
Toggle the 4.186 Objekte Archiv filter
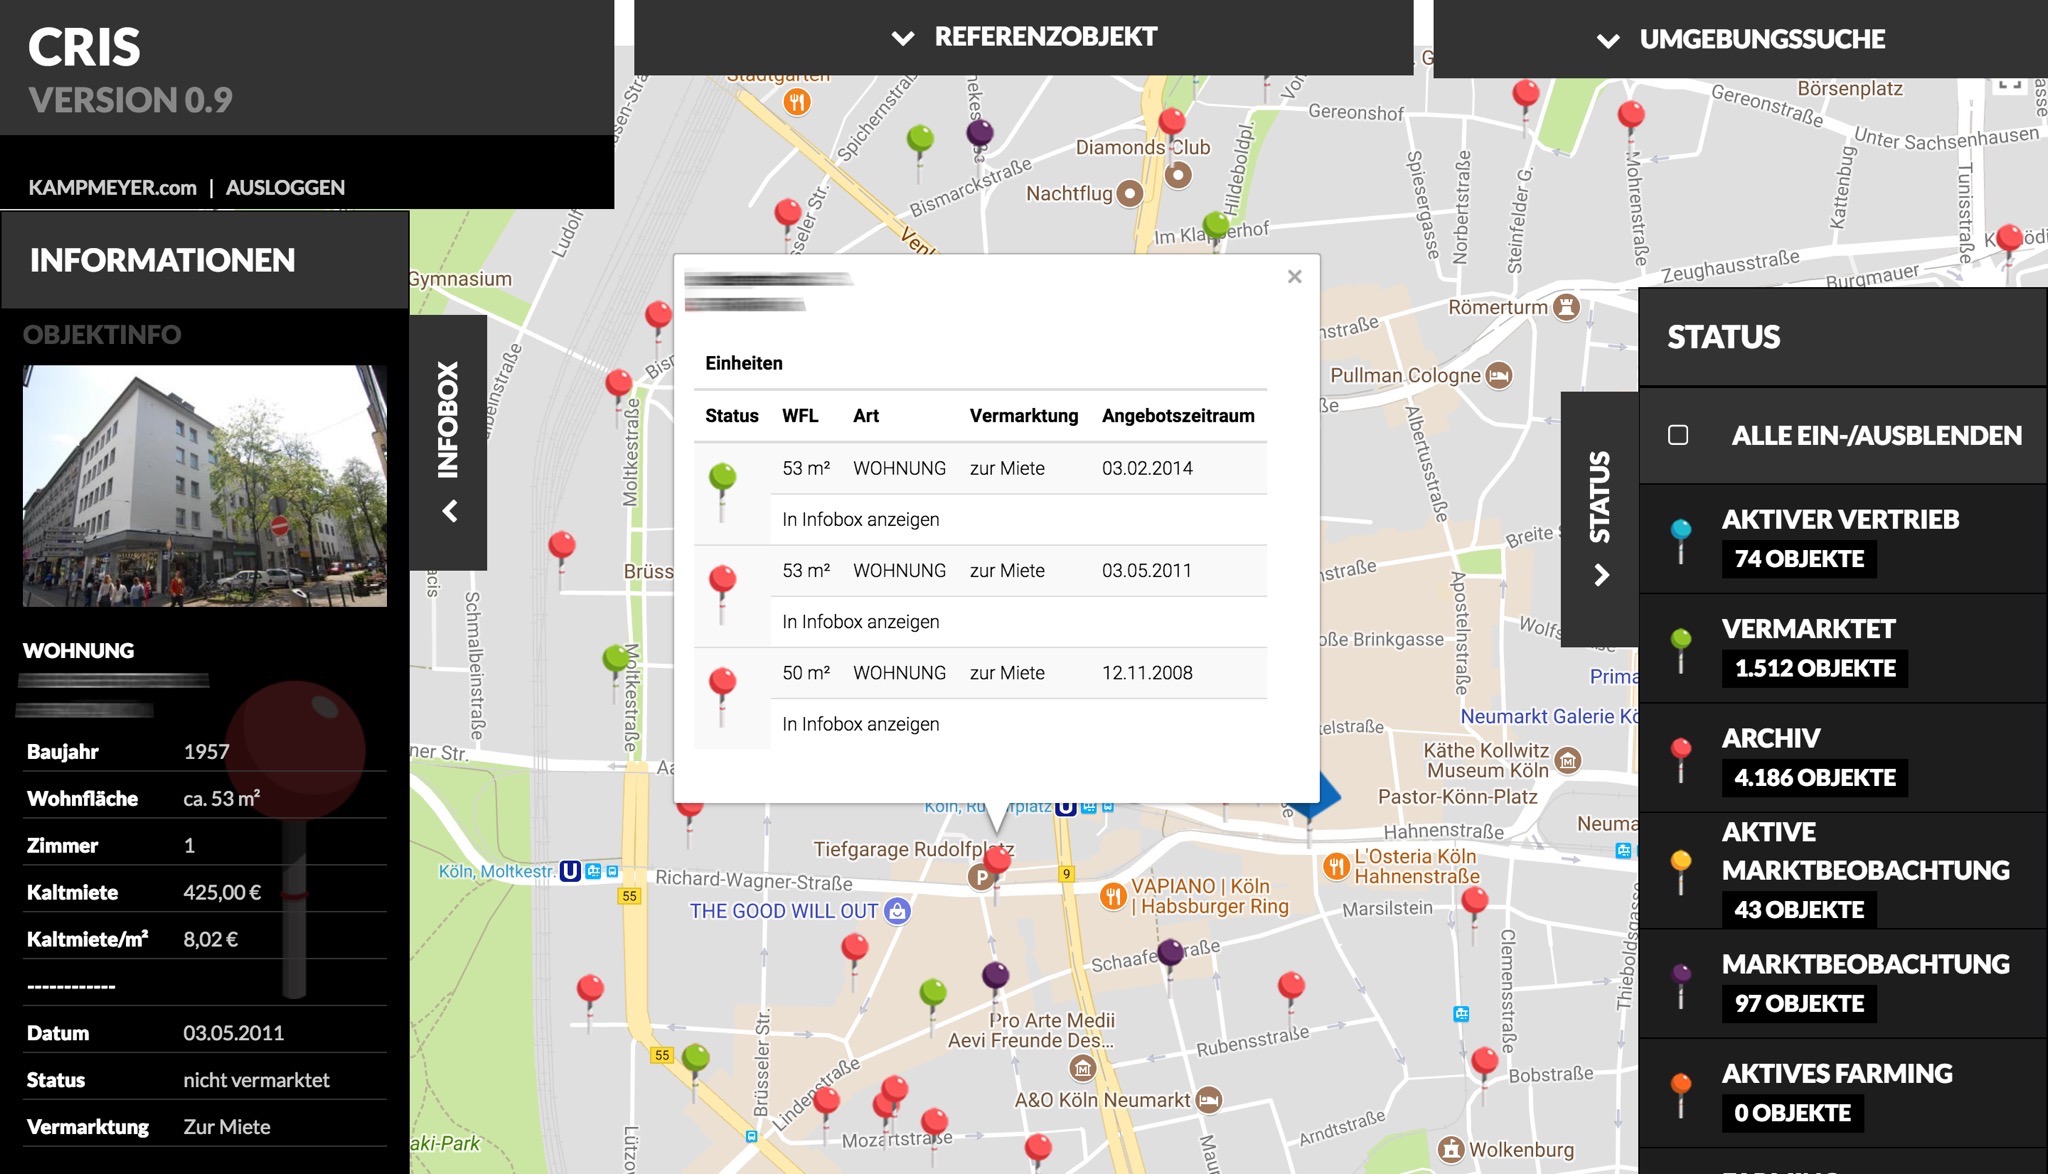click(x=1814, y=777)
